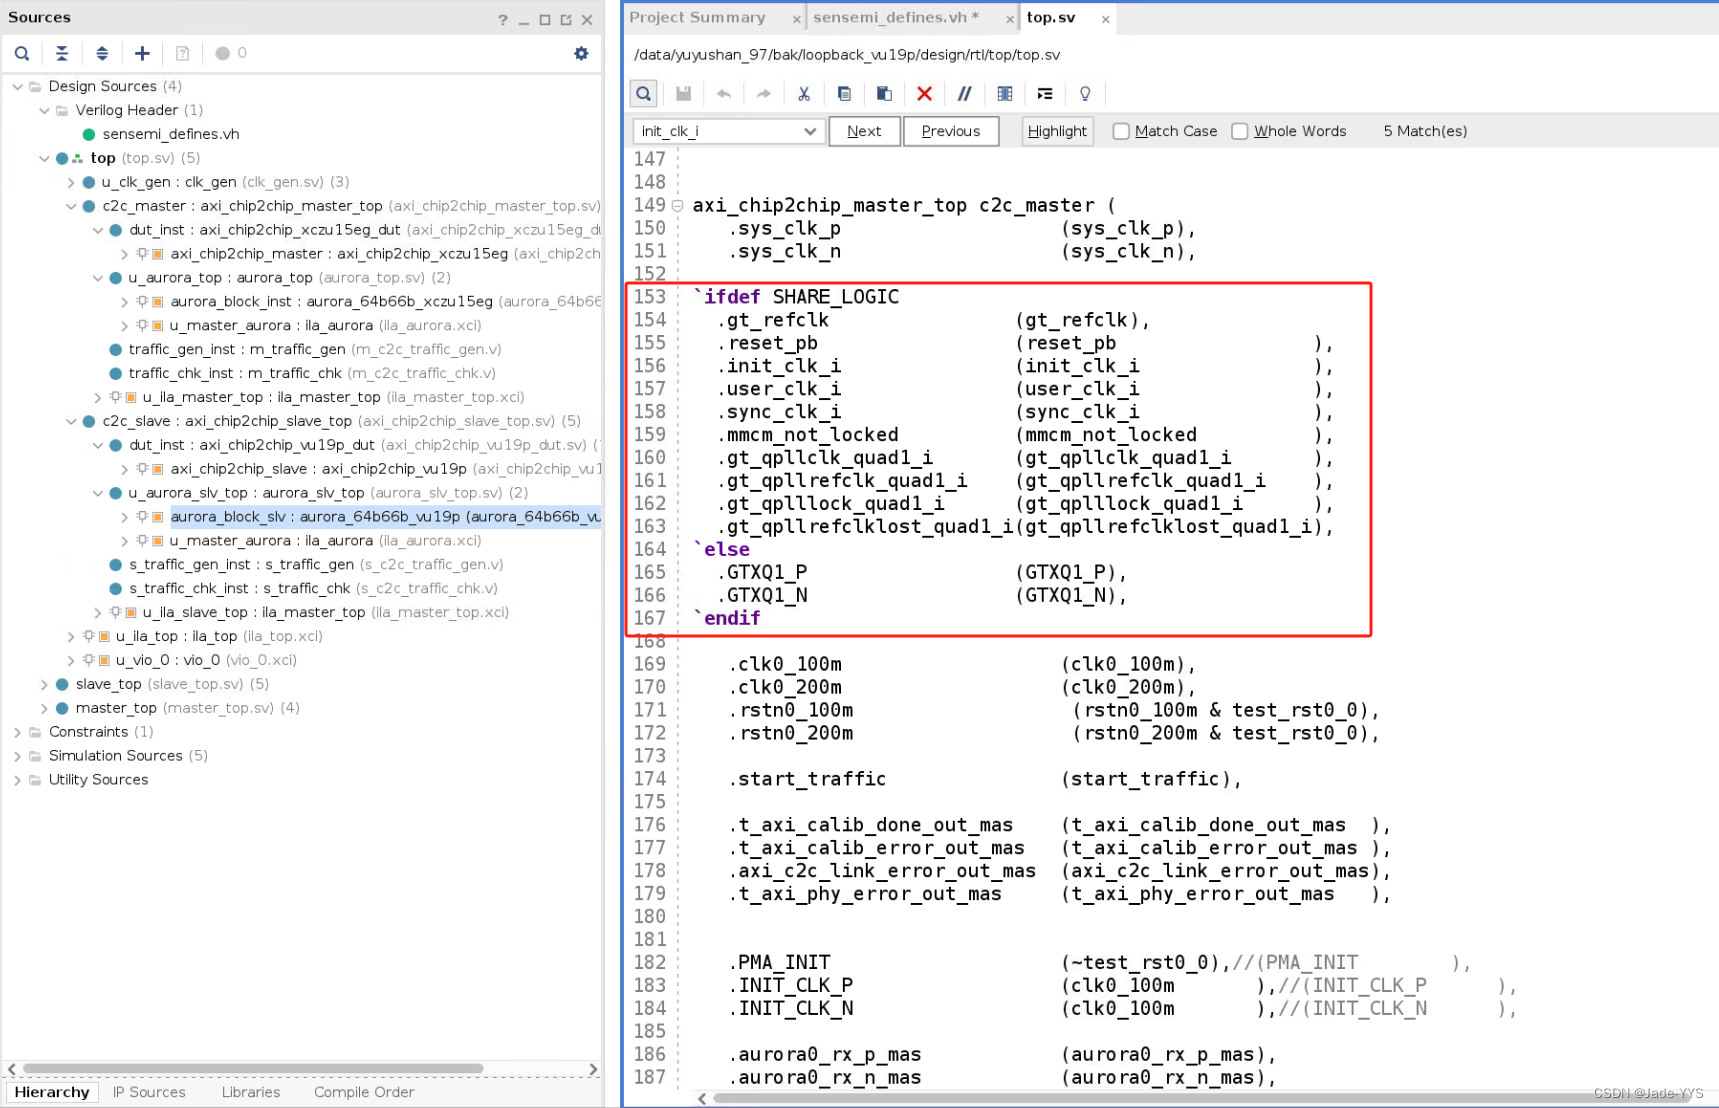Screen dimensions: 1719x1108
Task: Enable Whole Words matching
Action: [x=1240, y=131]
